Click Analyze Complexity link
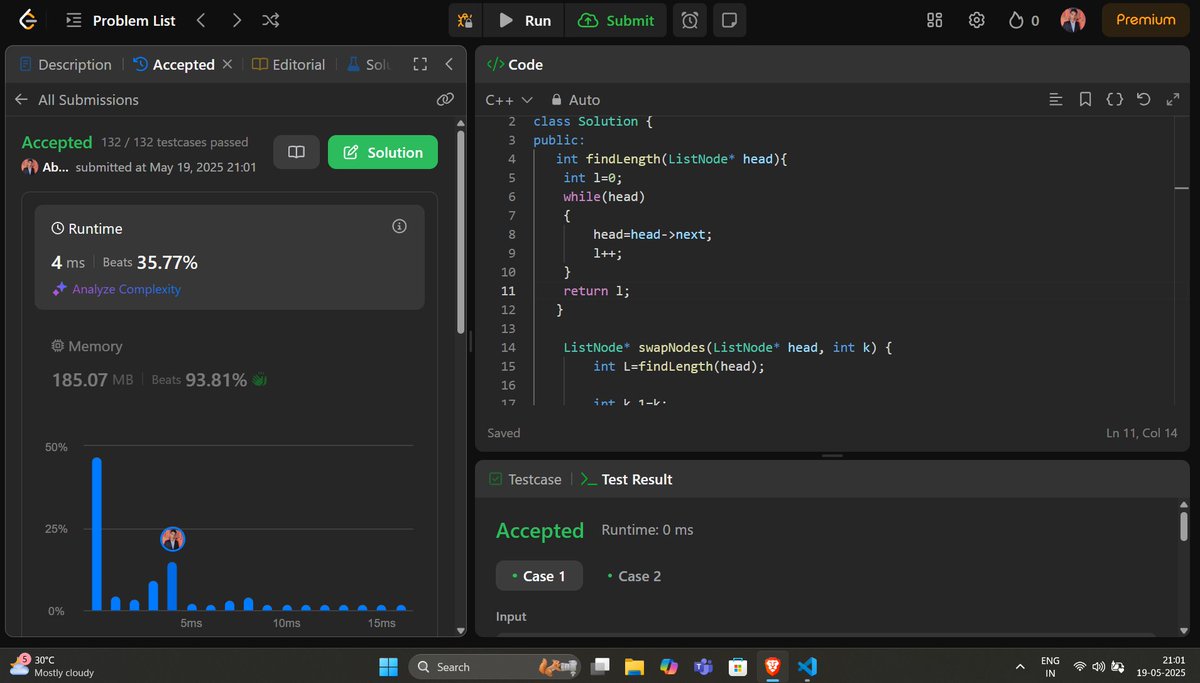Viewport: 1200px width, 683px height. point(117,289)
